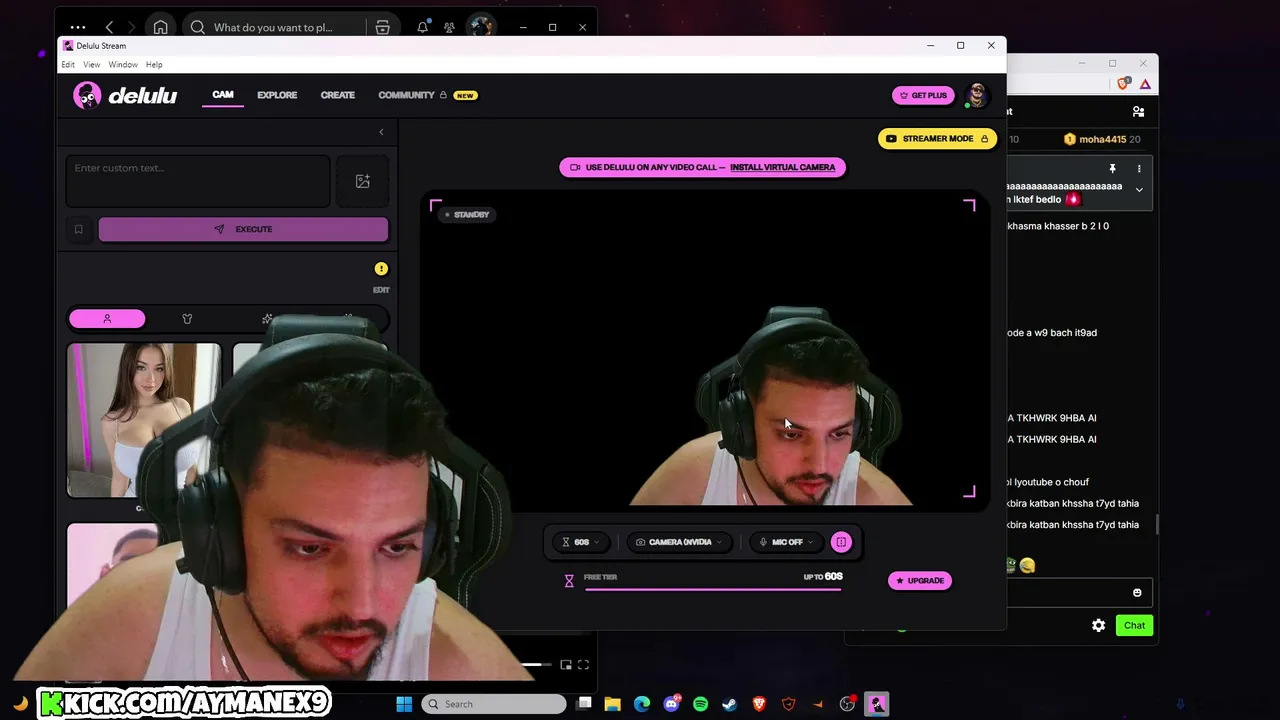
Task: Click the free tier time progress bar
Action: pos(713,590)
